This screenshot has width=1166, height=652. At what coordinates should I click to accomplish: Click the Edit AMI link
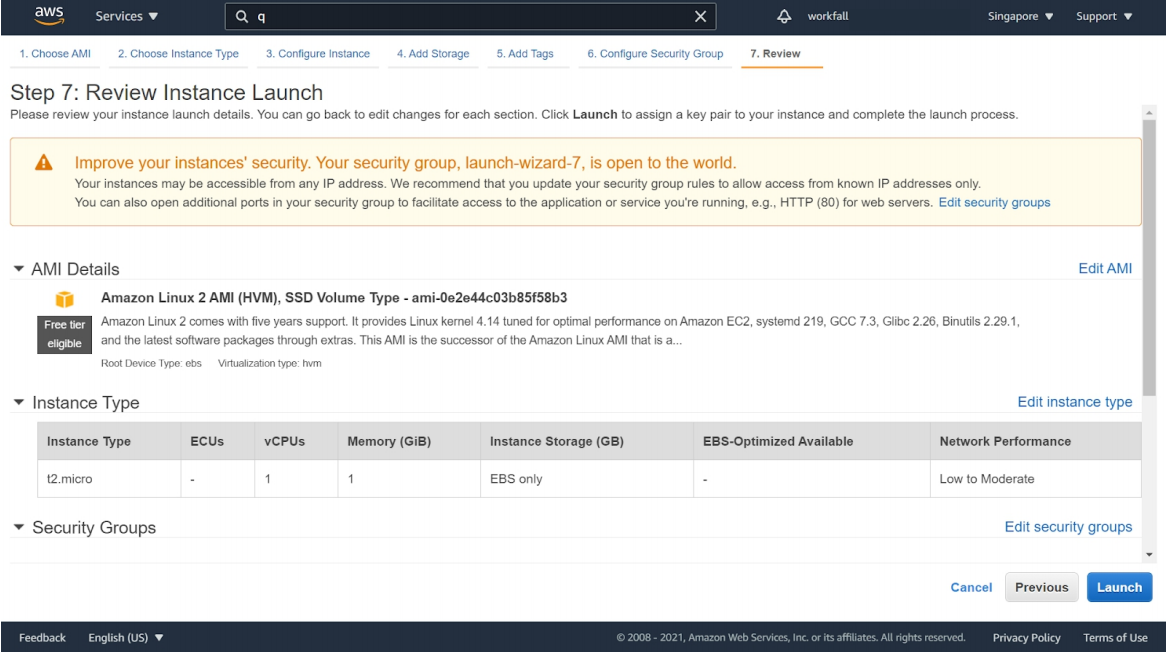coord(1105,269)
